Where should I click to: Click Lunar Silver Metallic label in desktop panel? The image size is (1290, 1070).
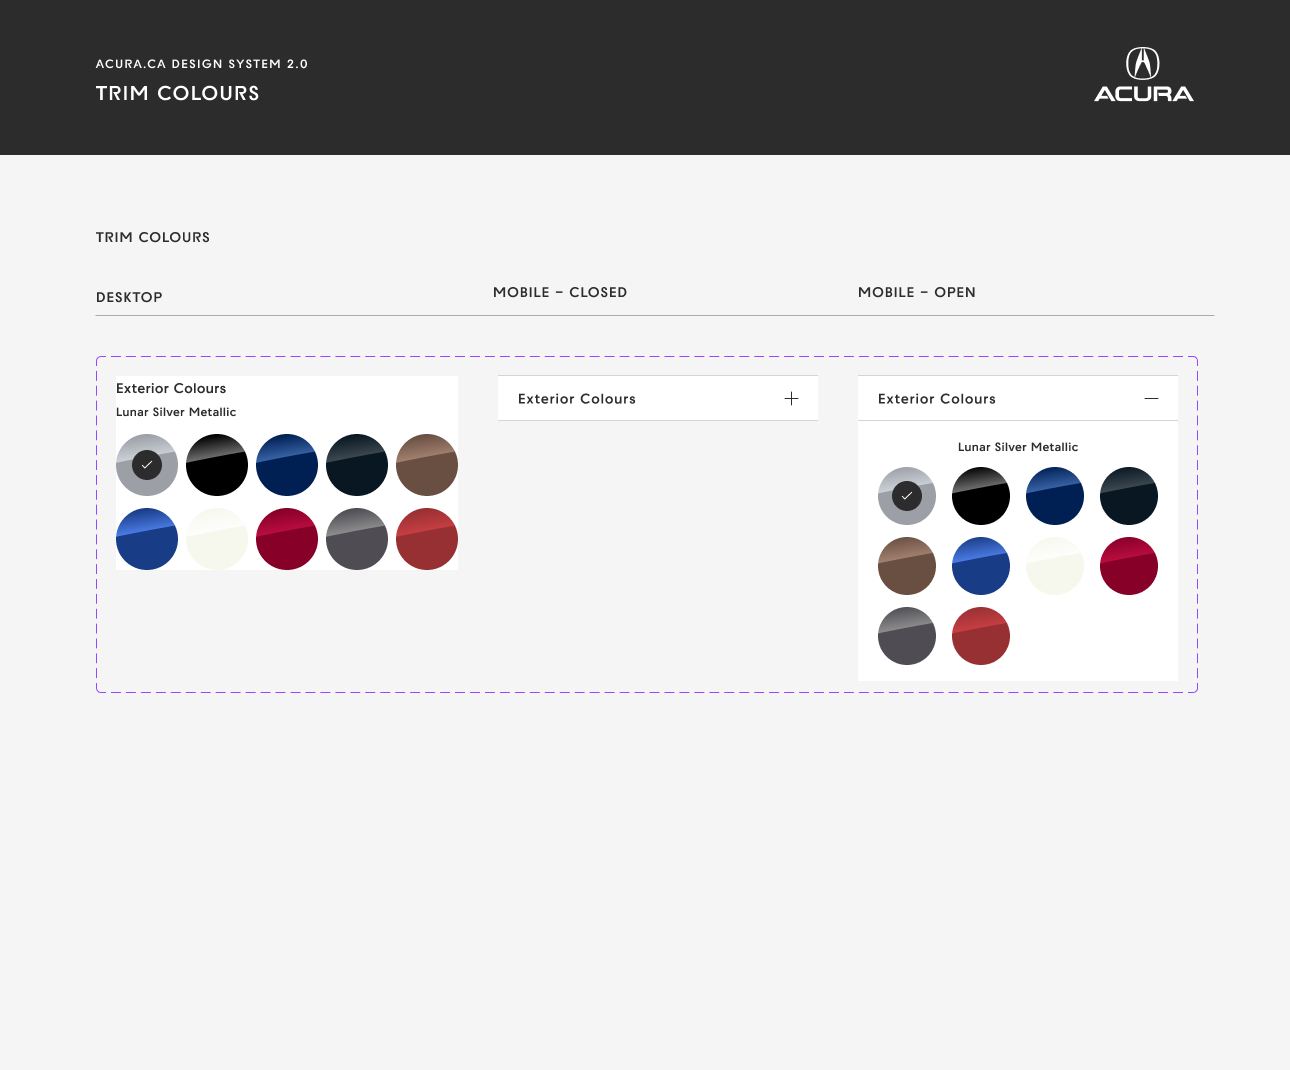[x=176, y=412]
